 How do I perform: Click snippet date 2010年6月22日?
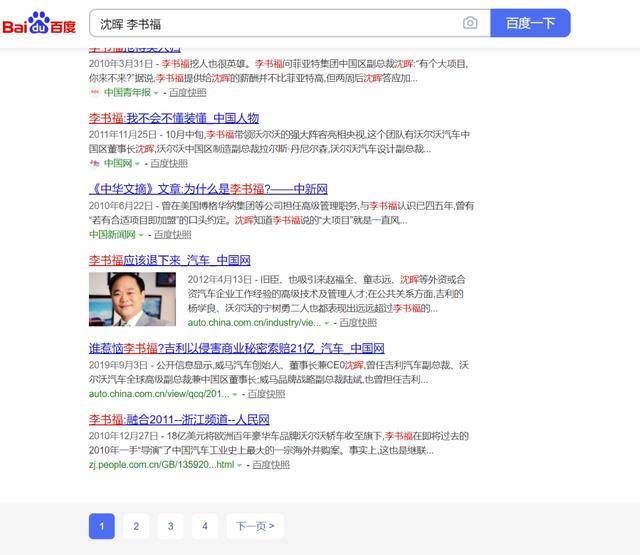coord(121,206)
